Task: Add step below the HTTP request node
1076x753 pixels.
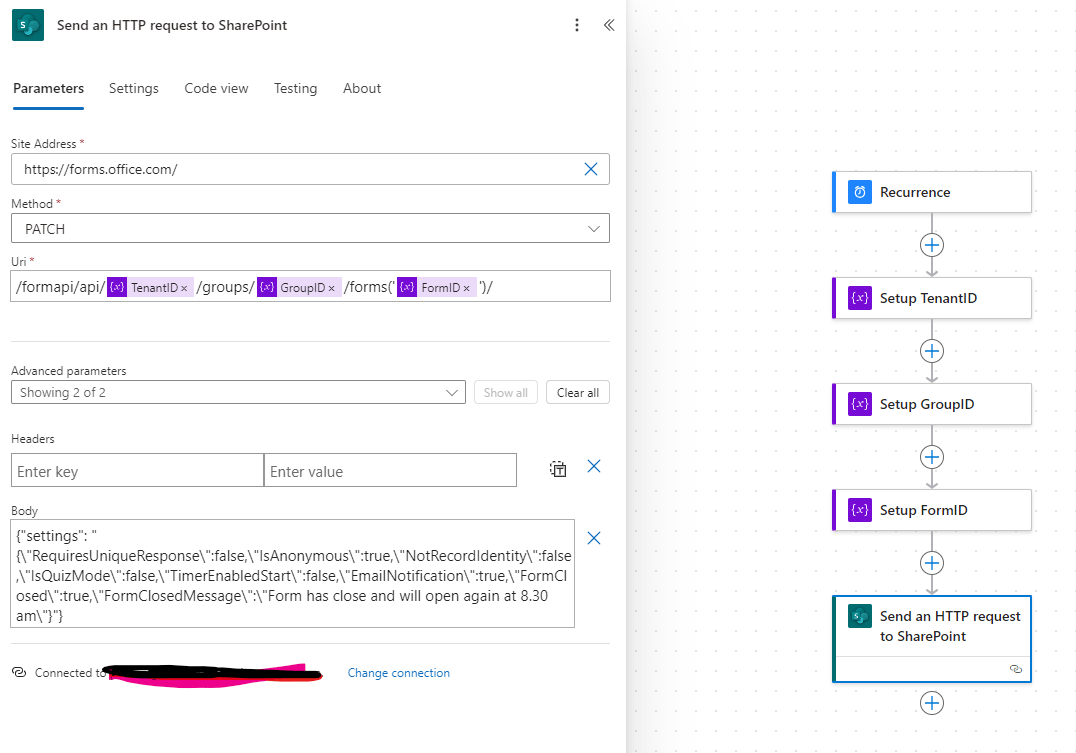Action: pyautogui.click(x=932, y=704)
